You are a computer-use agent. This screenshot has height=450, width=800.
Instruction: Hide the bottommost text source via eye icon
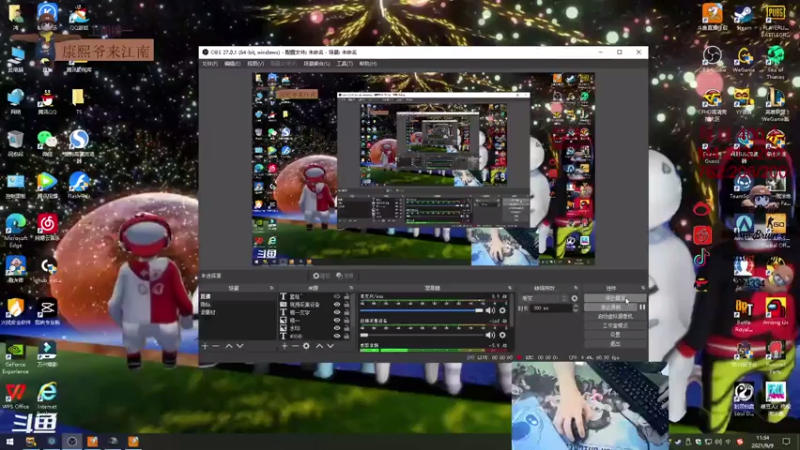[337, 336]
